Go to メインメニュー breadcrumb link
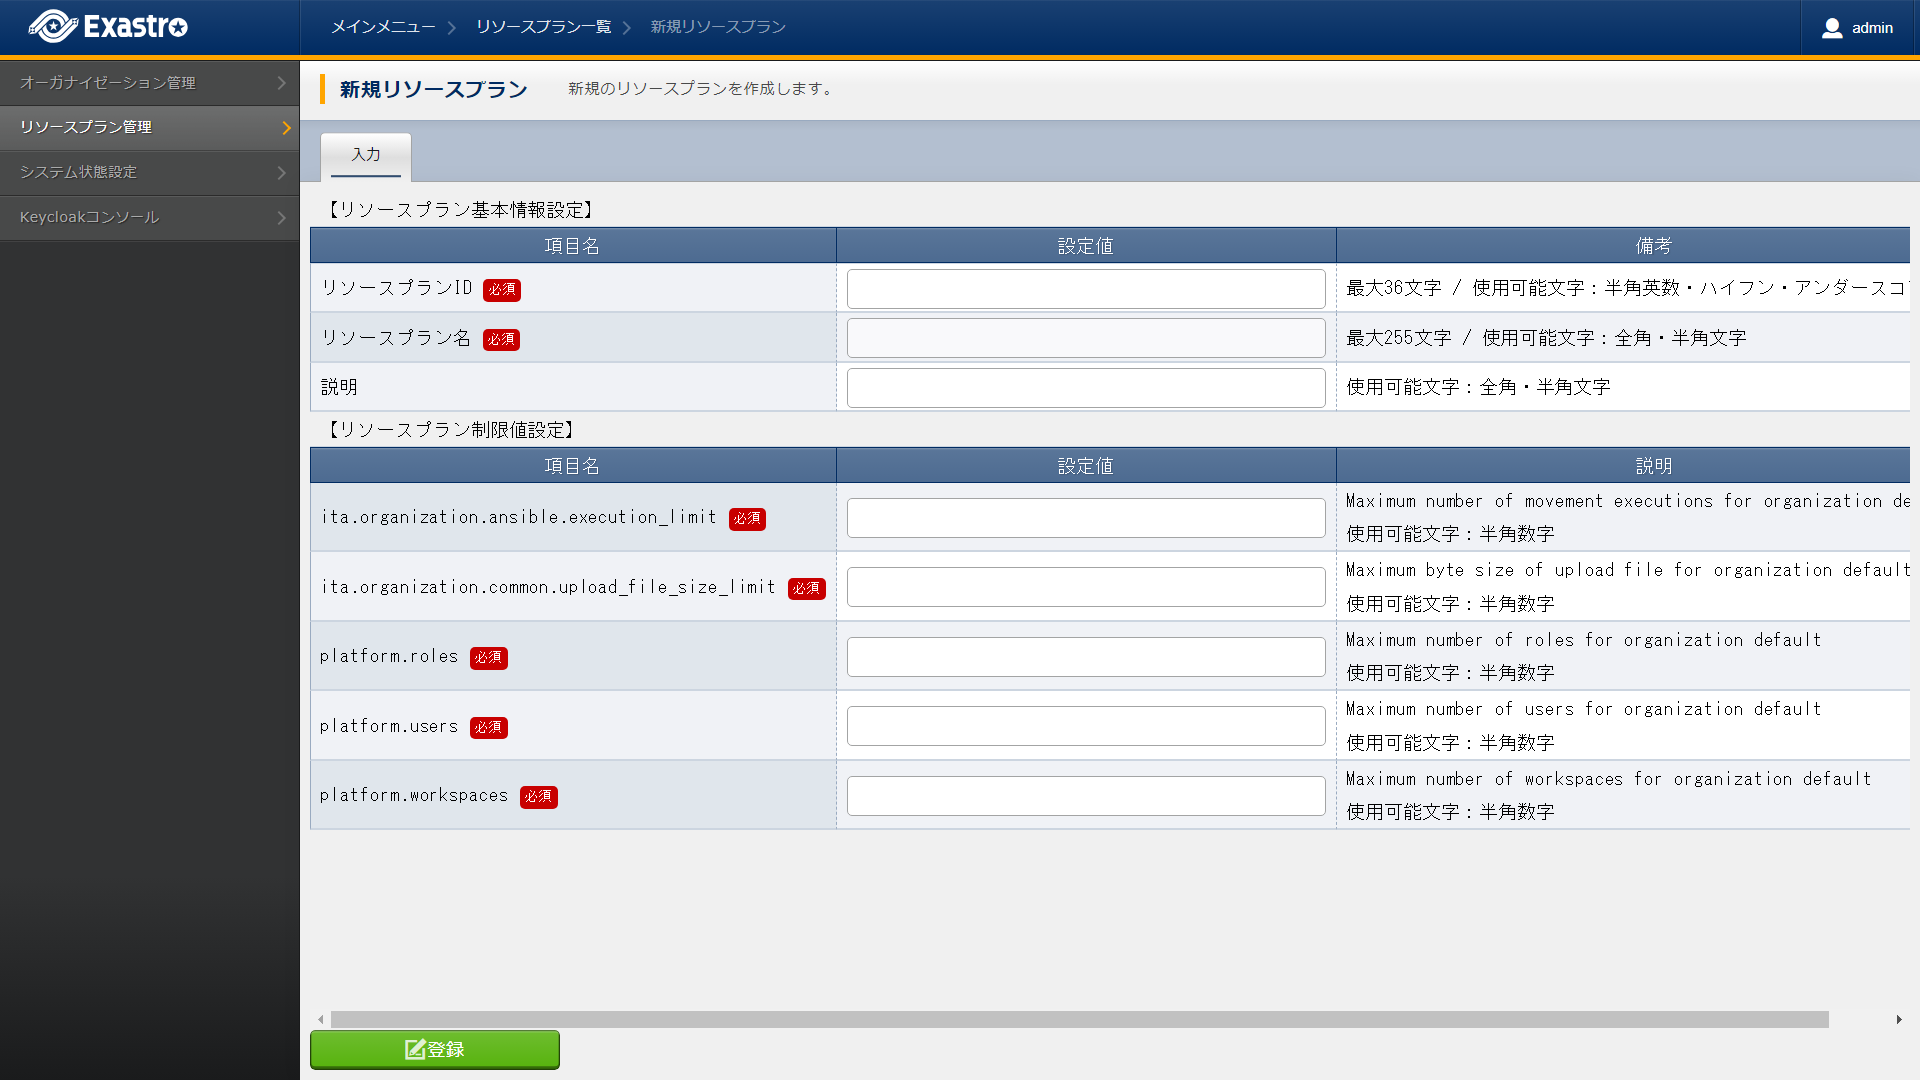Screen dimensions: 1920x1080 [x=383, y=27]
